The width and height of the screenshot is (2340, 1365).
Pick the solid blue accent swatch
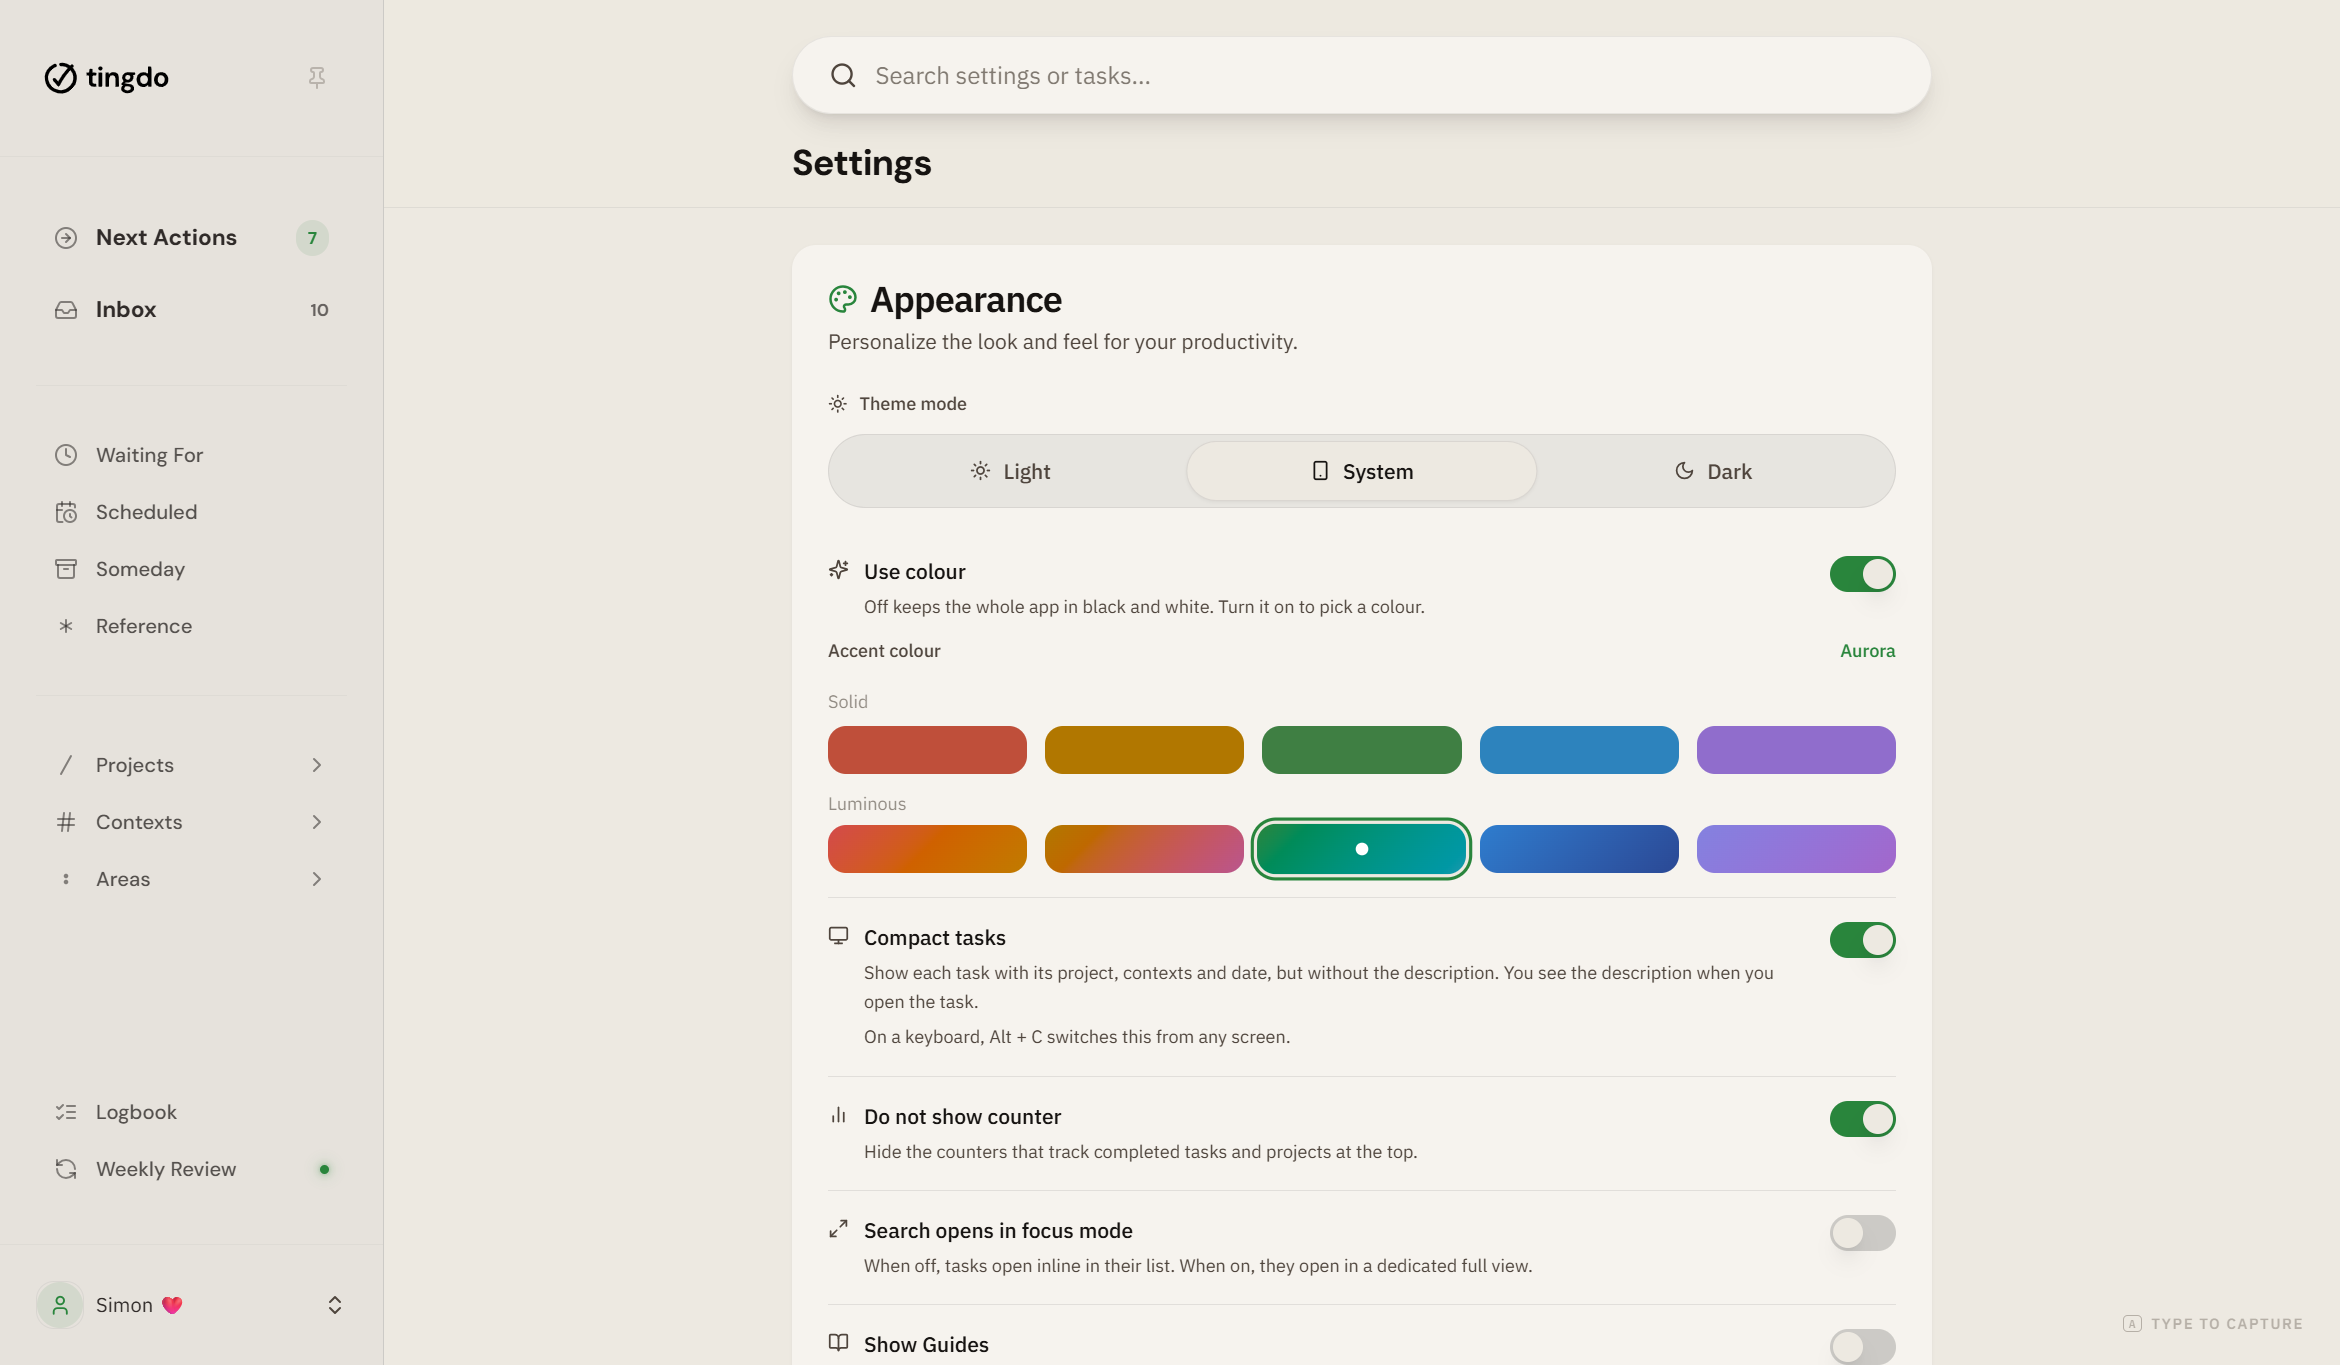1579,750
